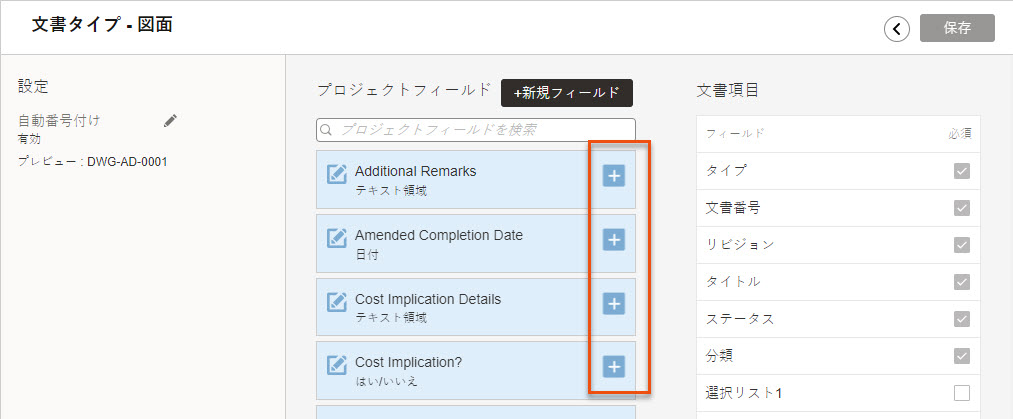The image size is (1013, 419).
Task: Select the リビジョン row in 文書項目
Action: 838,245
